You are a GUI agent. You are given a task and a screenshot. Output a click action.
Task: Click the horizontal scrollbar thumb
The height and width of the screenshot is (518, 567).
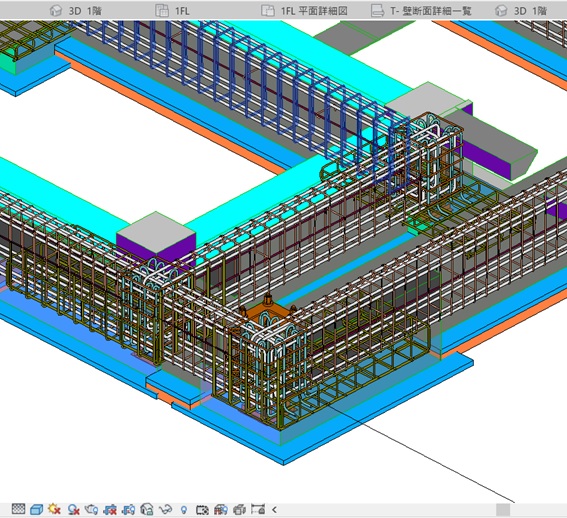pyautogui.click(x=503, y=510)
